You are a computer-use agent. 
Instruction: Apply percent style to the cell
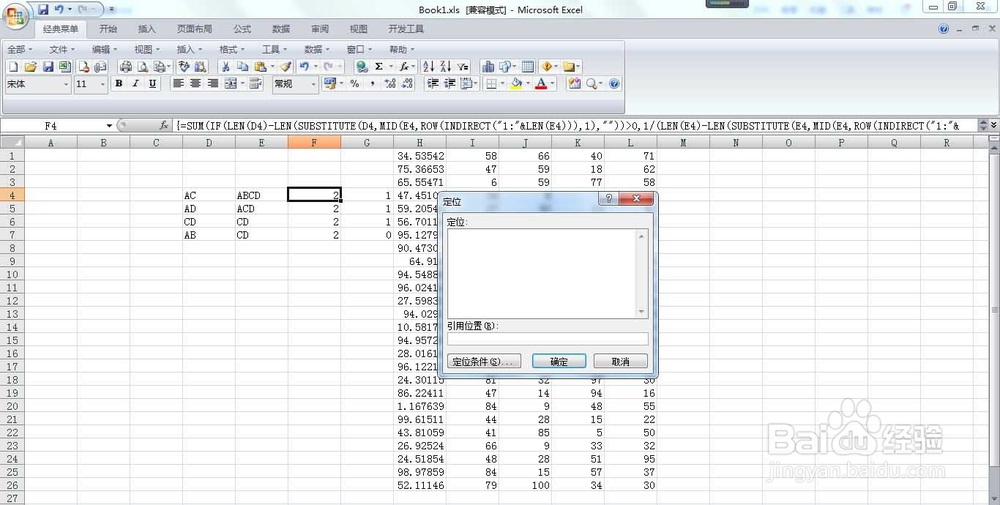pyautogui.click(x=355, y=84)
